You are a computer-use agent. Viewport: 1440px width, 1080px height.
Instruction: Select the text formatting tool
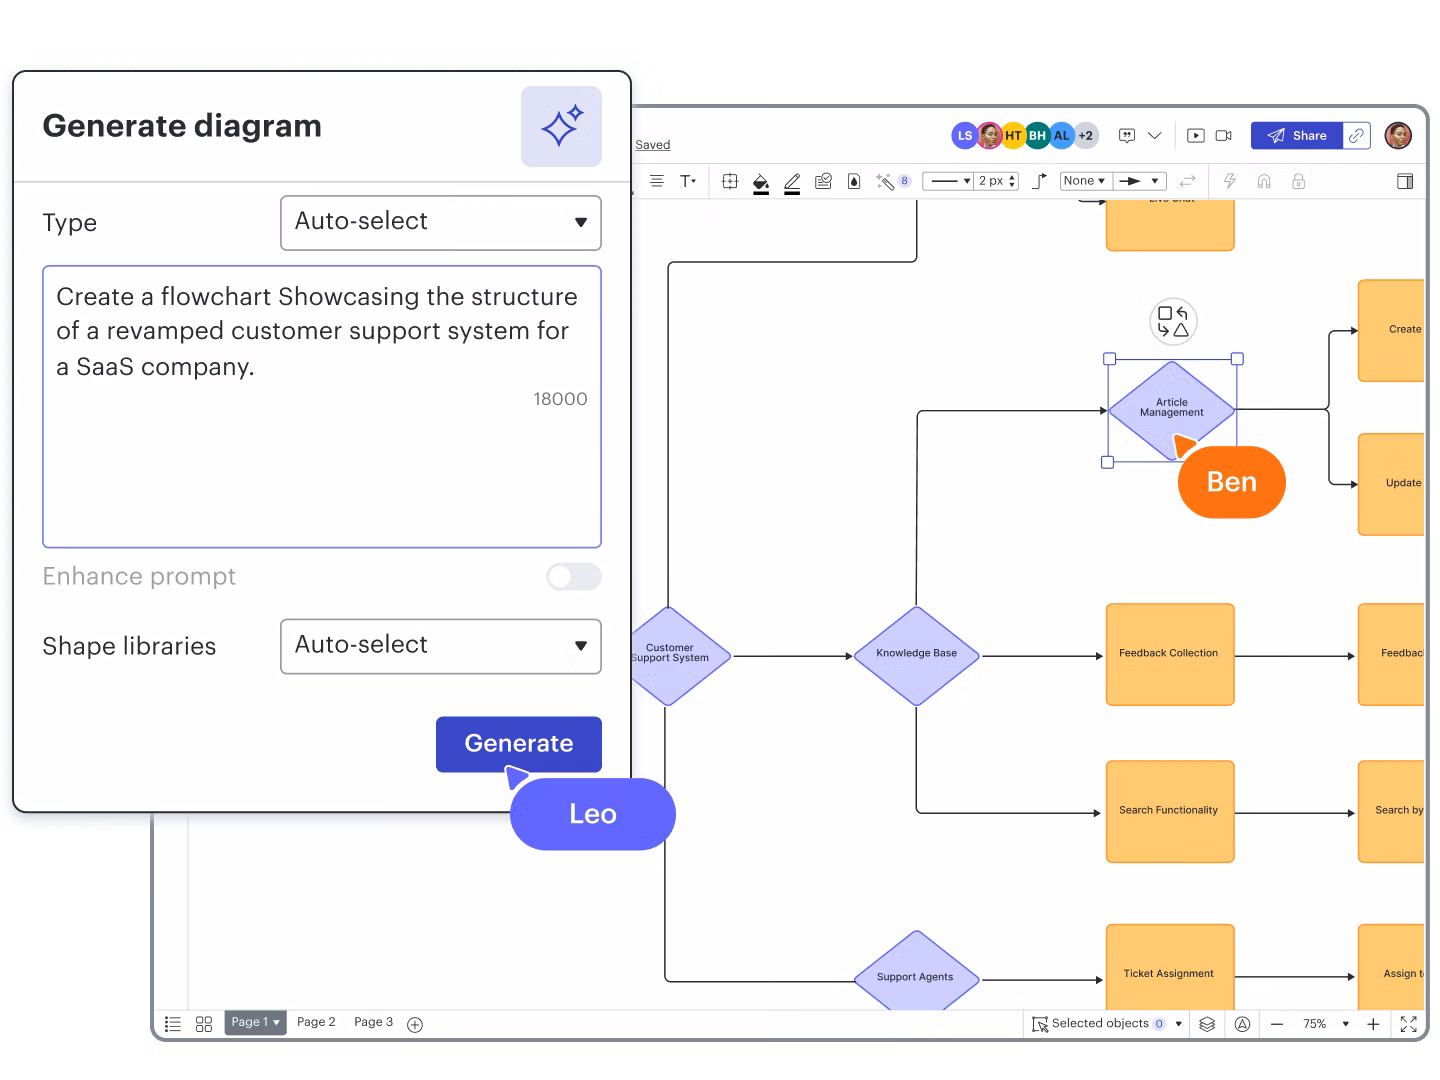pos(688,181)
